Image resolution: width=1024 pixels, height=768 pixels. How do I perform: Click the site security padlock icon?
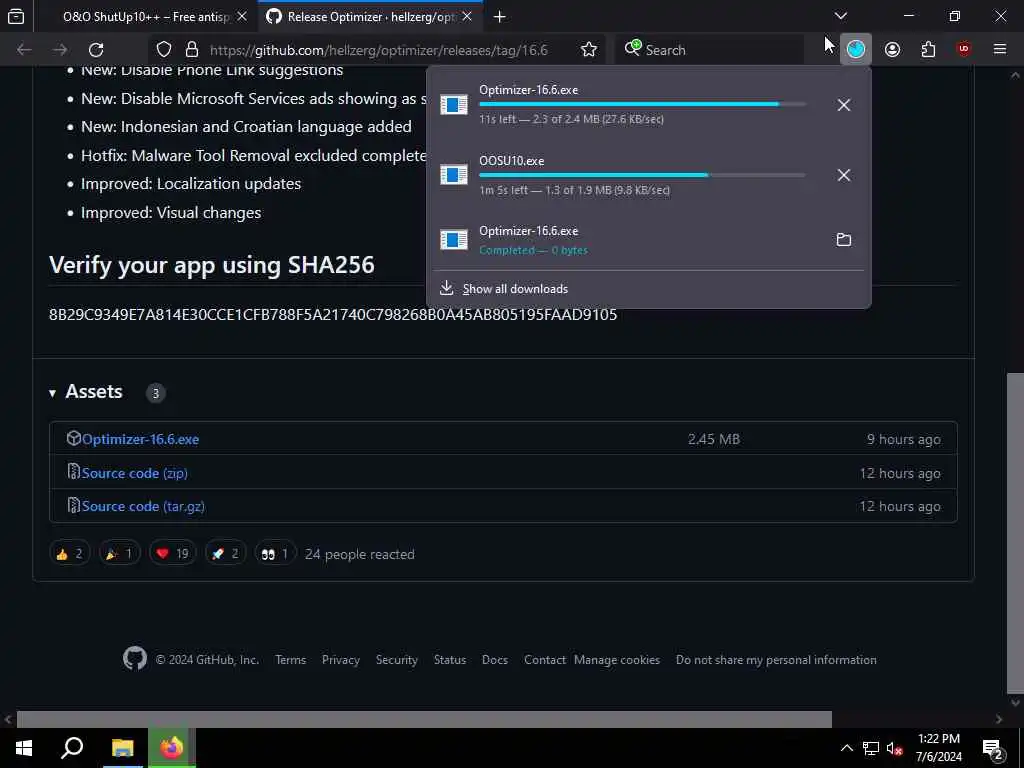[x=191, y=50]
